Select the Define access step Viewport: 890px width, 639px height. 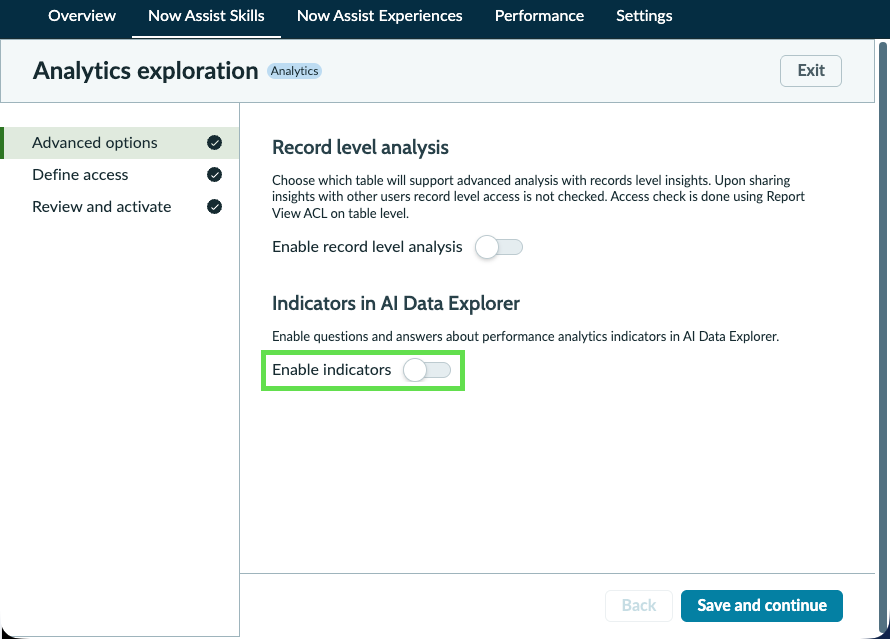pyautogui.click(x=120, y=175)
